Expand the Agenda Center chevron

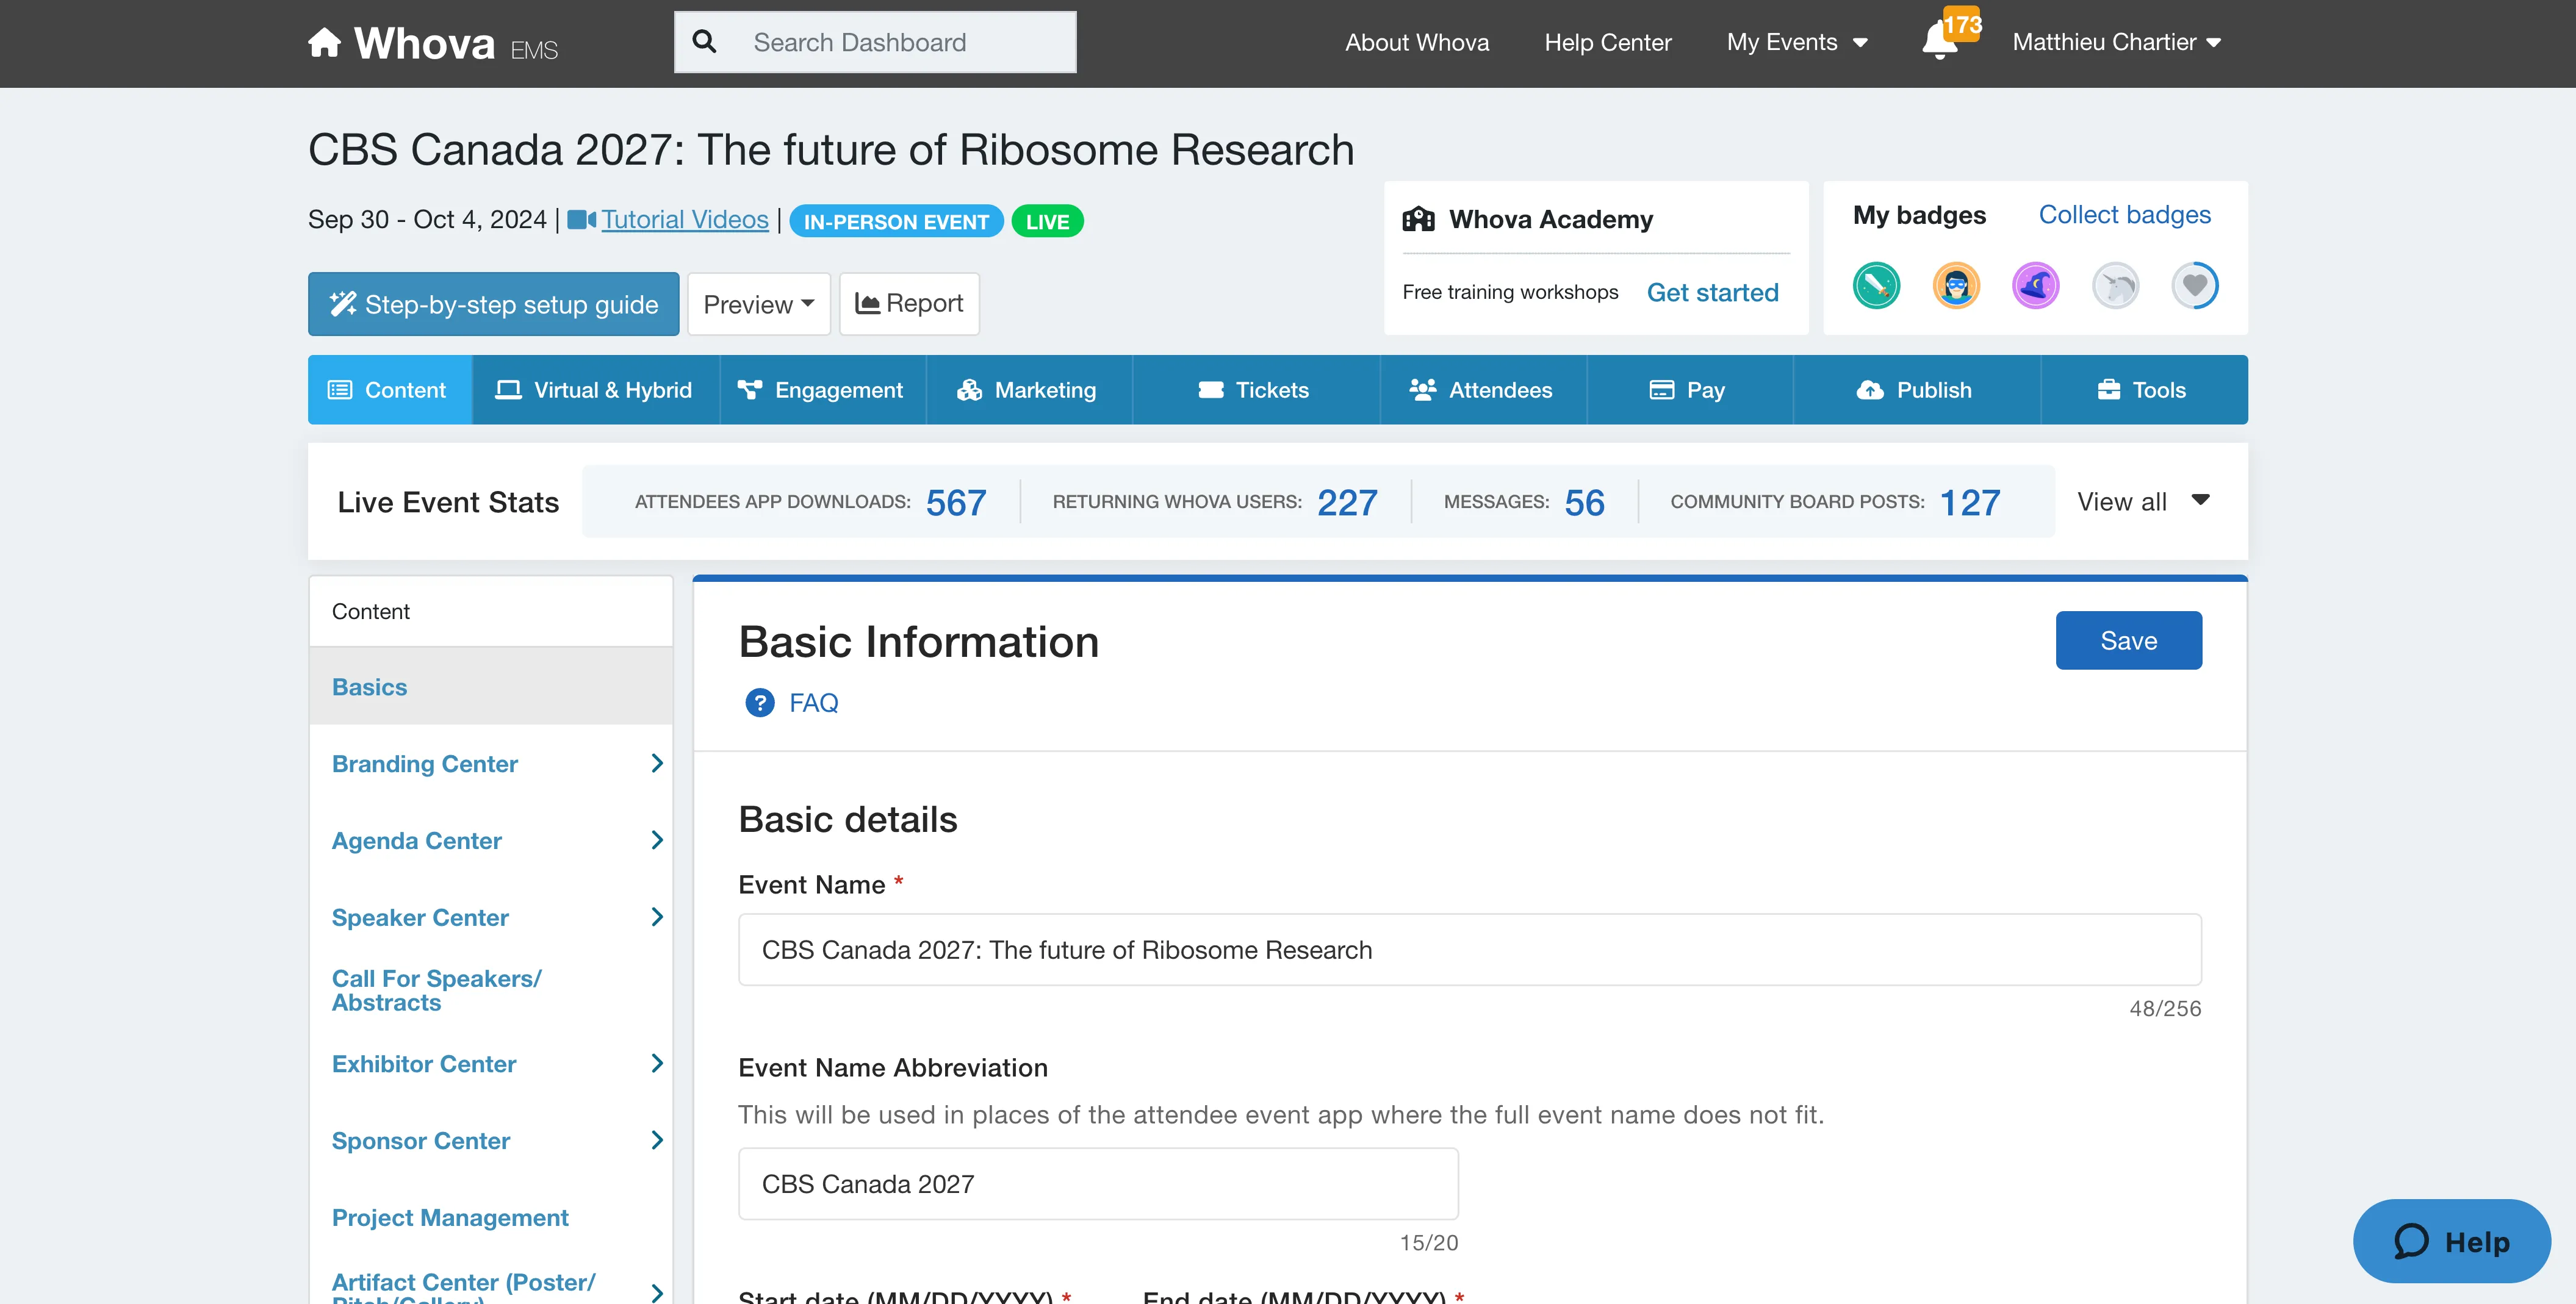click(x=656, y=840)
